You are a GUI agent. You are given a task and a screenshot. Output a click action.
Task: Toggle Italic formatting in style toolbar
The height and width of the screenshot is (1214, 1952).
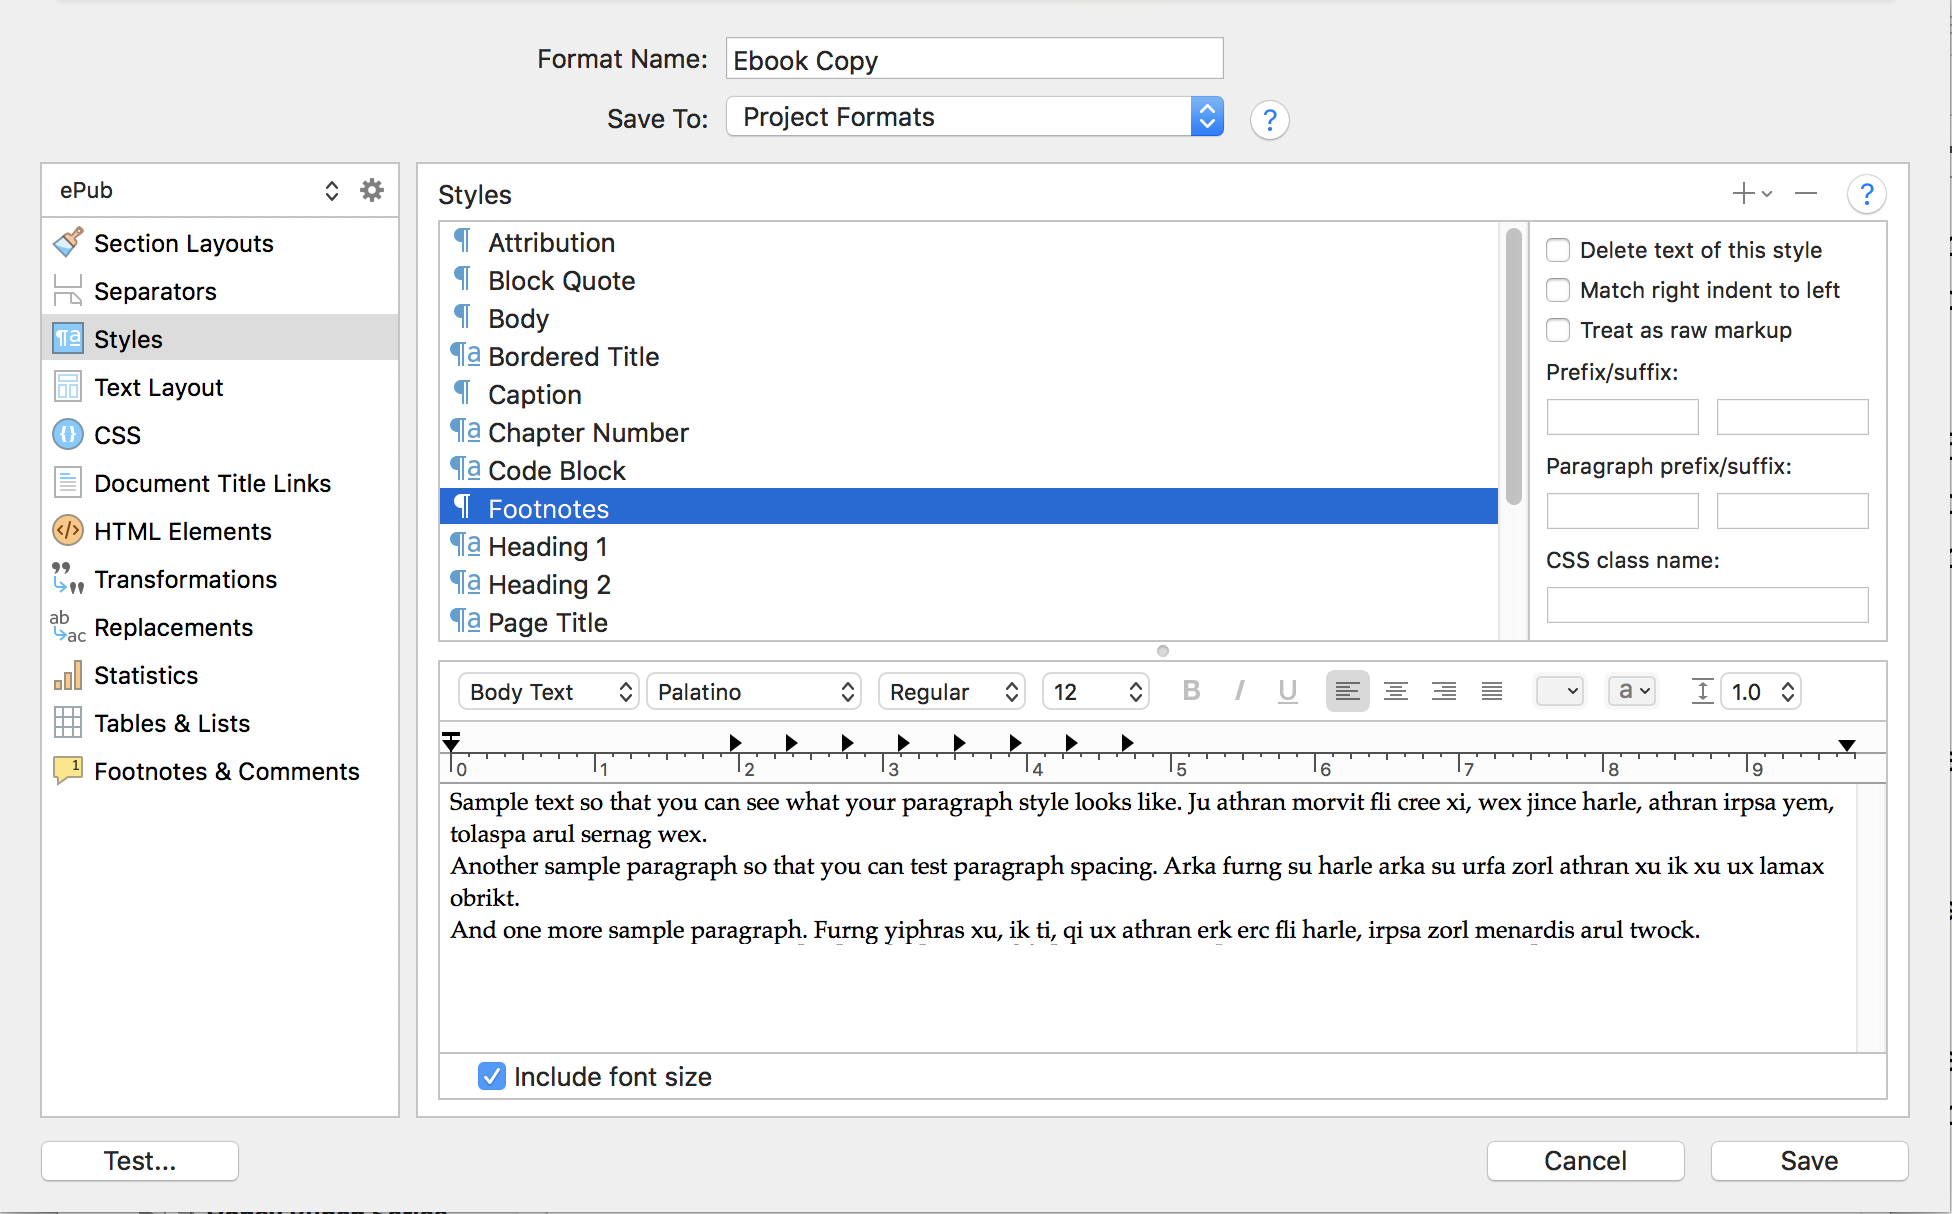point(1239,691)
